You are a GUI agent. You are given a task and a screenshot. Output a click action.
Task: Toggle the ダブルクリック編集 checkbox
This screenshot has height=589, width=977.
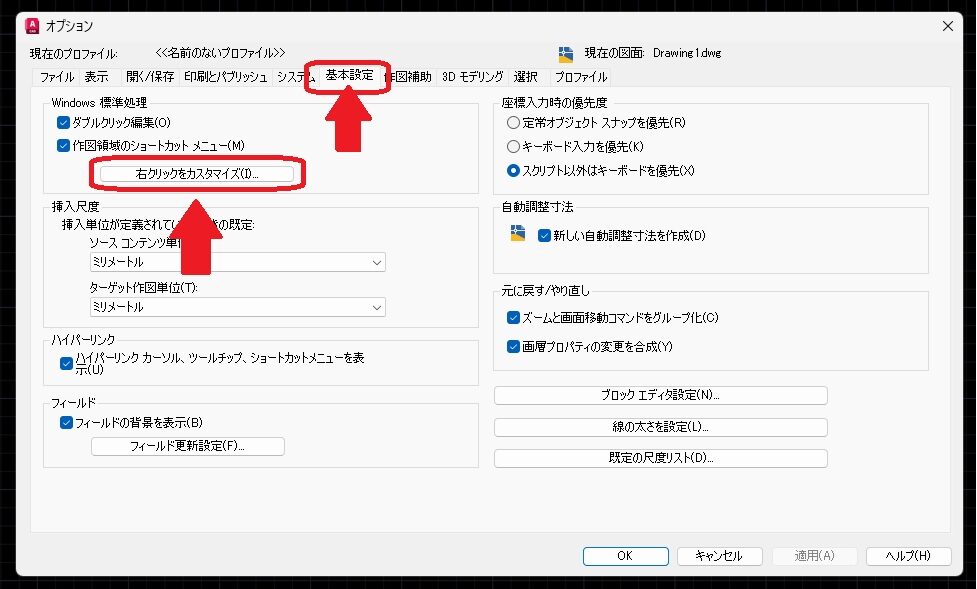65,123
